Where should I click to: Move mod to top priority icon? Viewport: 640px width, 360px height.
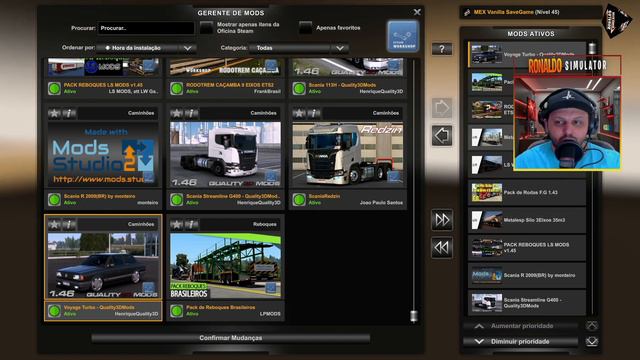pyautogui.click(x=592, y=326)
